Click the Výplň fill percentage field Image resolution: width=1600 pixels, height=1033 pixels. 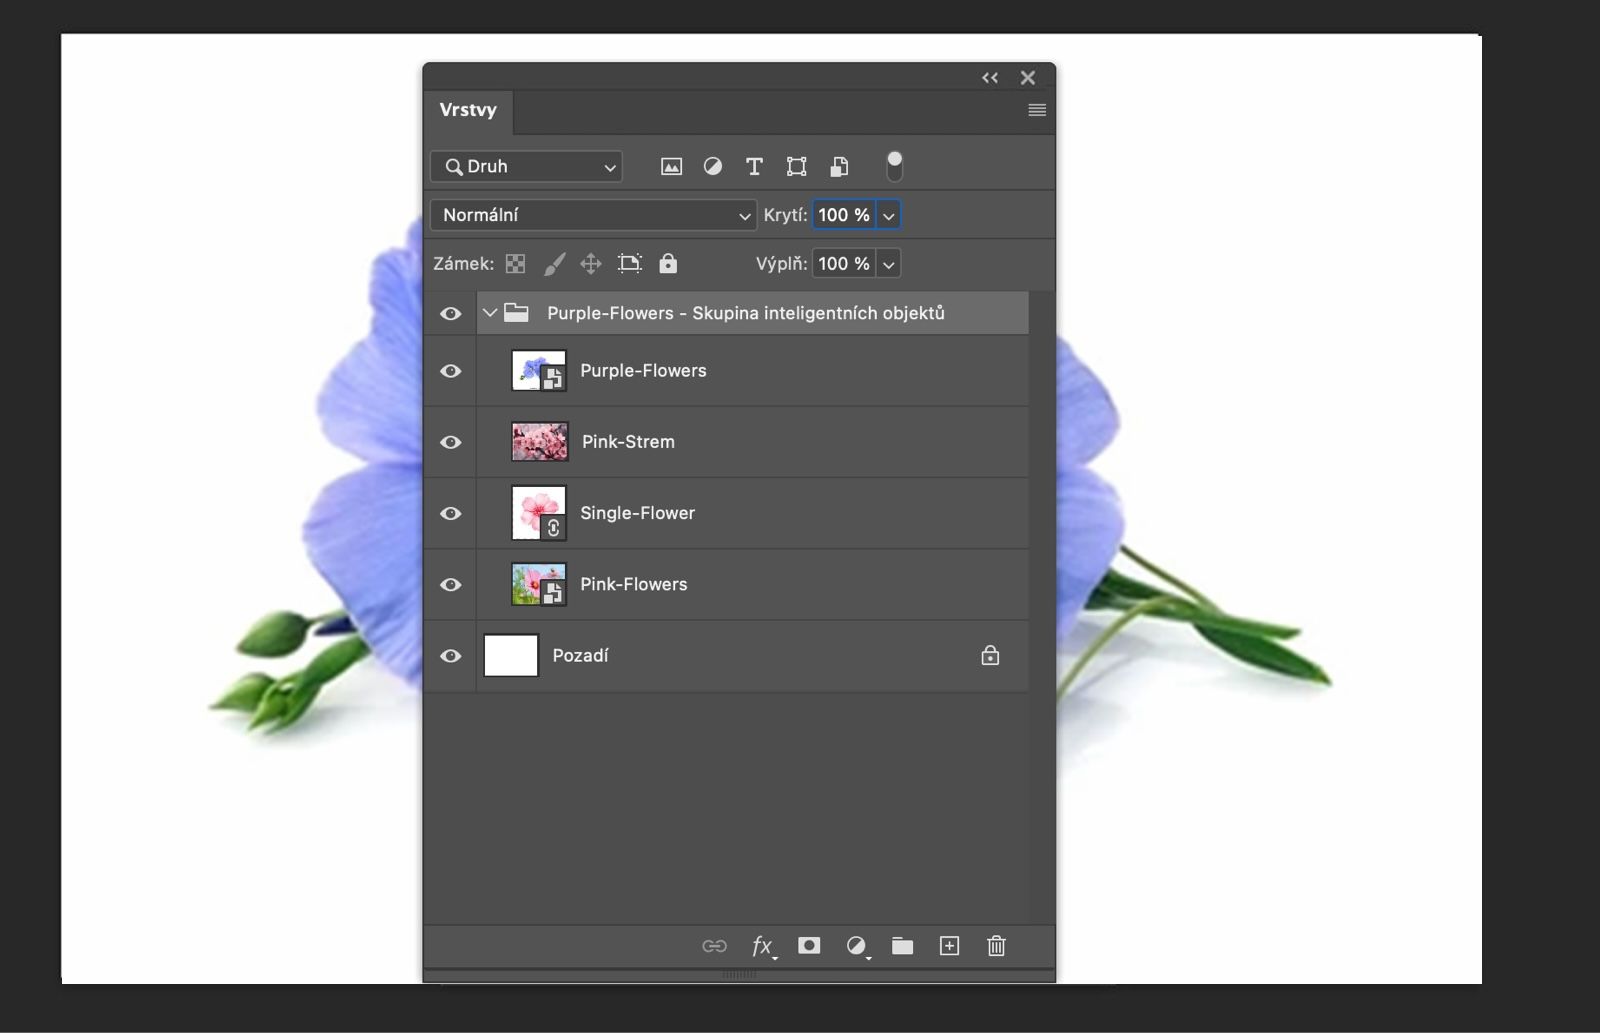click(x=843, y=264)
